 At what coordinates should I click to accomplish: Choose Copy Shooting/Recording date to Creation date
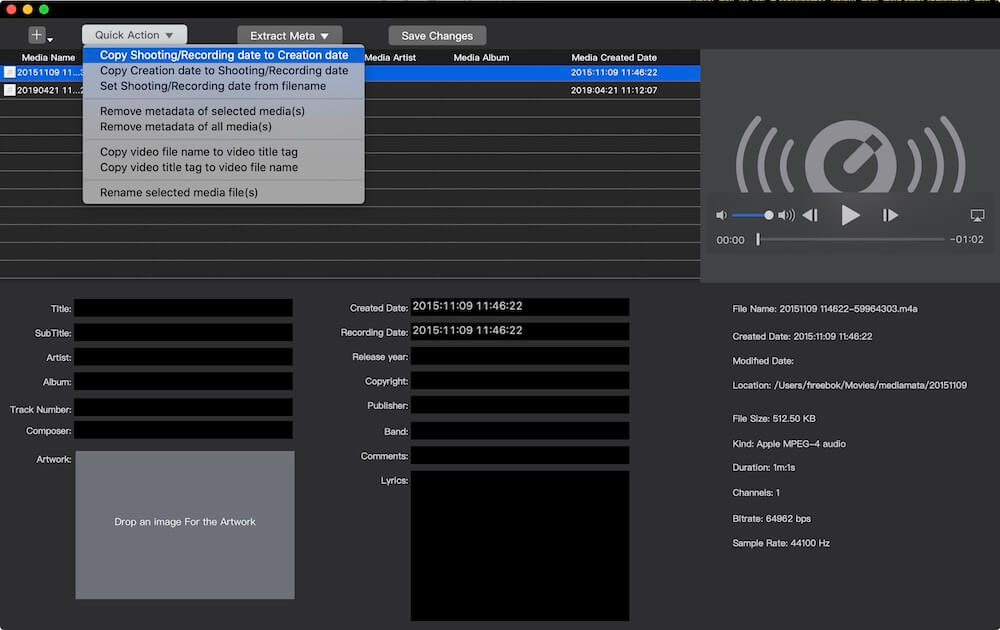[x=224, y=55]
